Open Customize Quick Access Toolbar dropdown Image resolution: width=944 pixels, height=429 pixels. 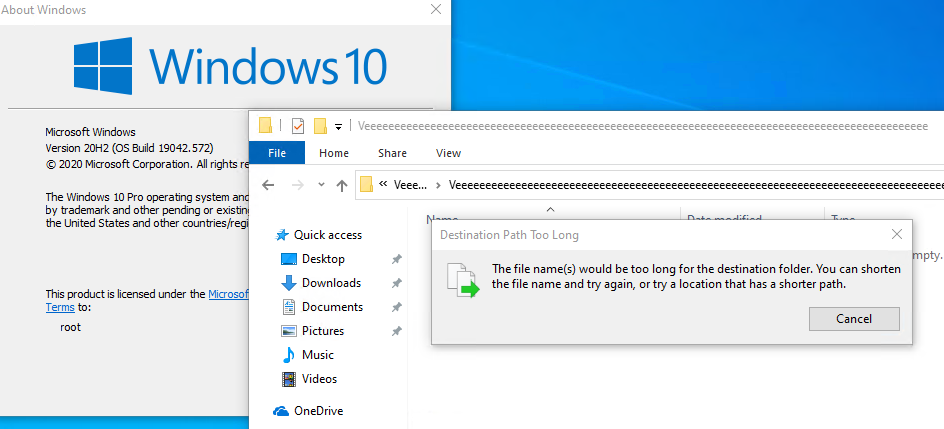[x=338, y=126]
